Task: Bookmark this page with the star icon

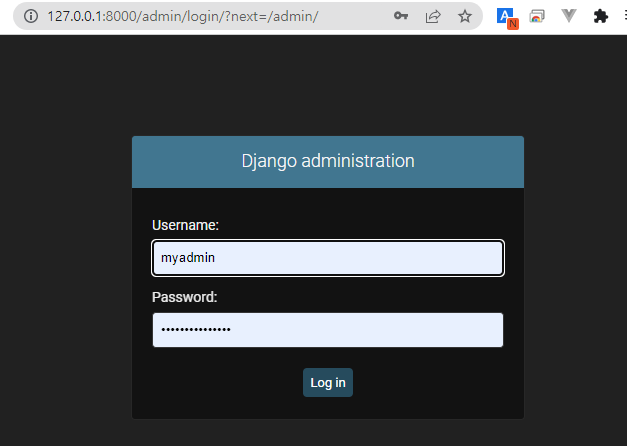Action: click(465, 16)
